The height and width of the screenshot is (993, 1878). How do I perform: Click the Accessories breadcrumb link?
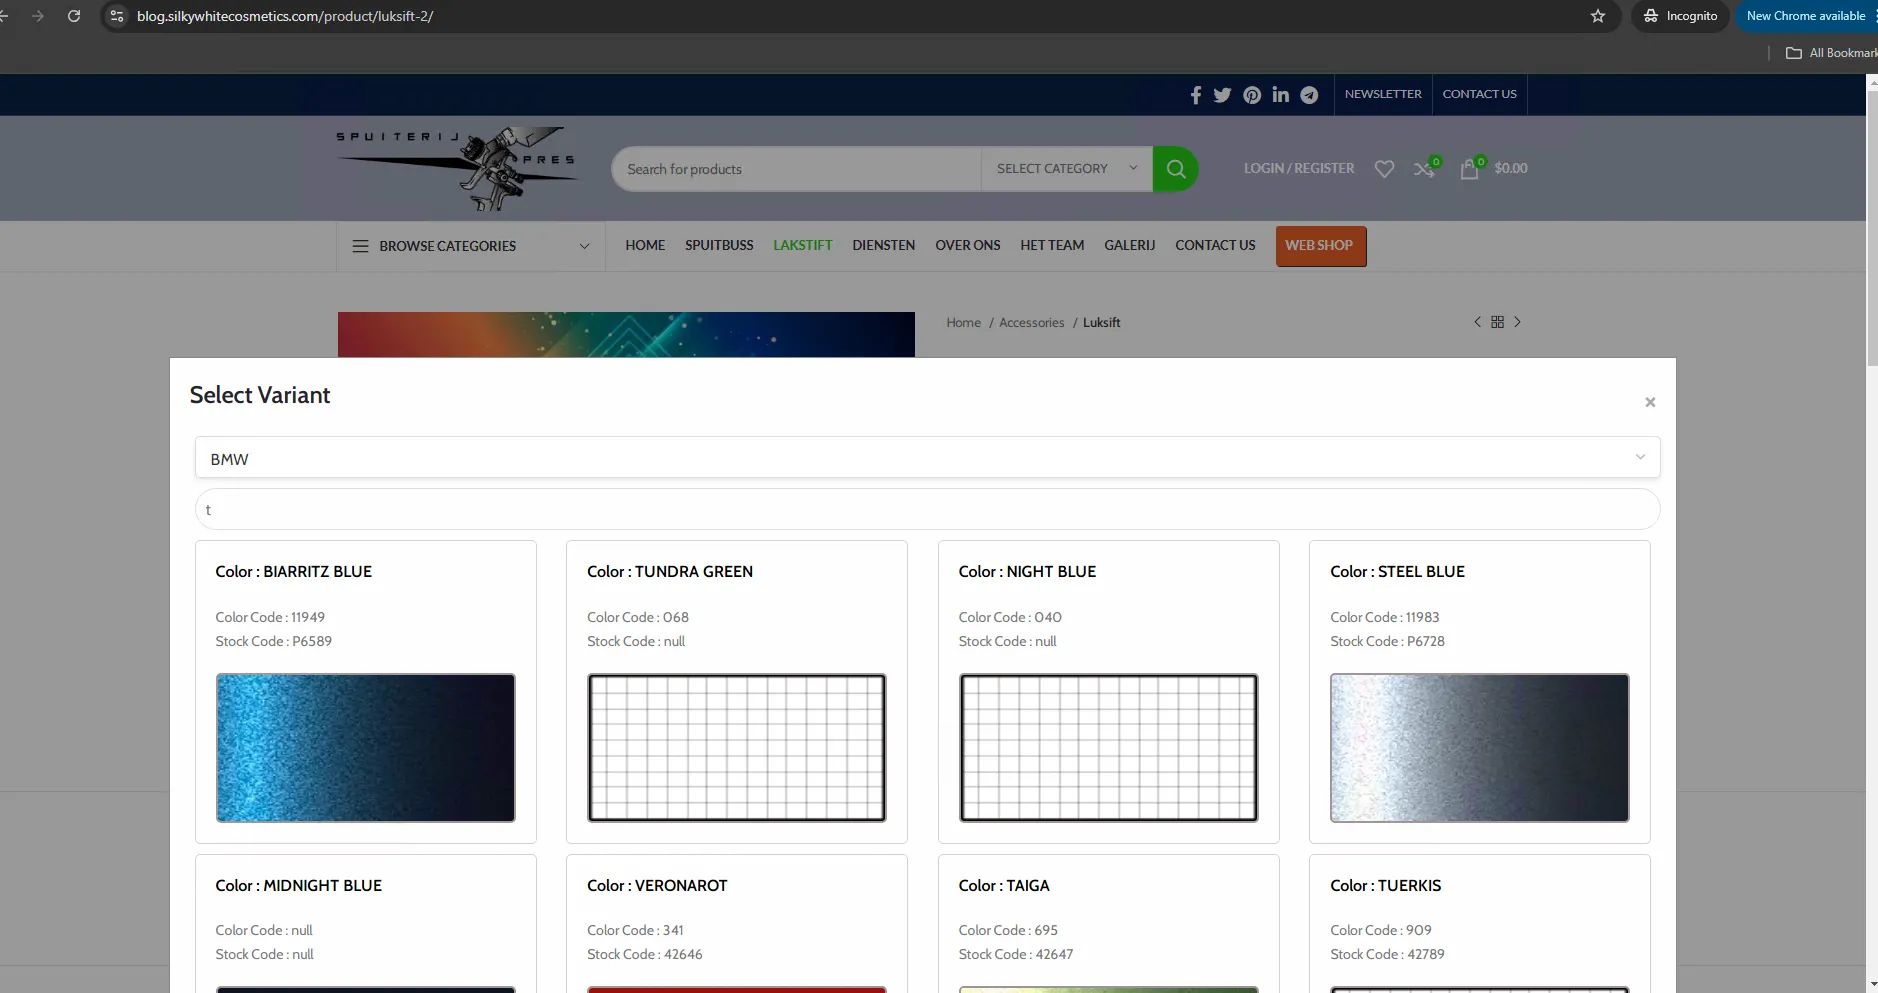[1031, 322]
